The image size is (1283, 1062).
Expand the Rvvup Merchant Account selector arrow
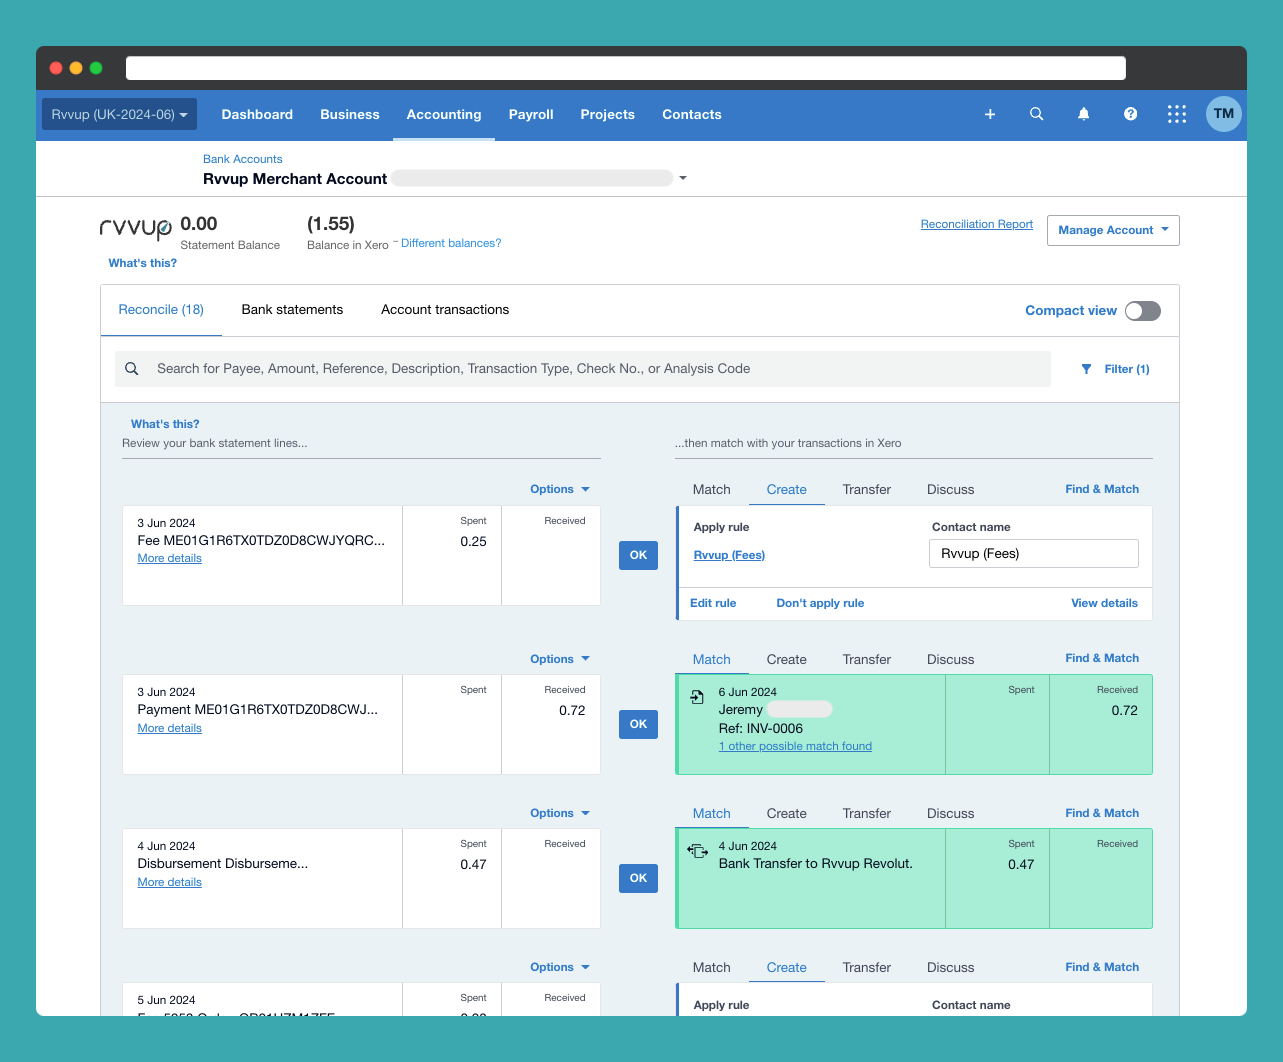[x=683, y=178]
